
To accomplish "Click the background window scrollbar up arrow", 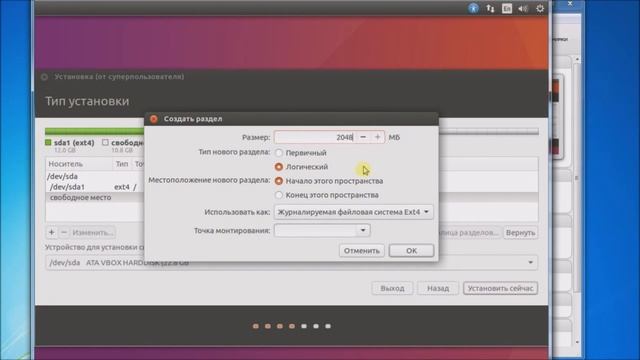I will (x=577, y=60).
